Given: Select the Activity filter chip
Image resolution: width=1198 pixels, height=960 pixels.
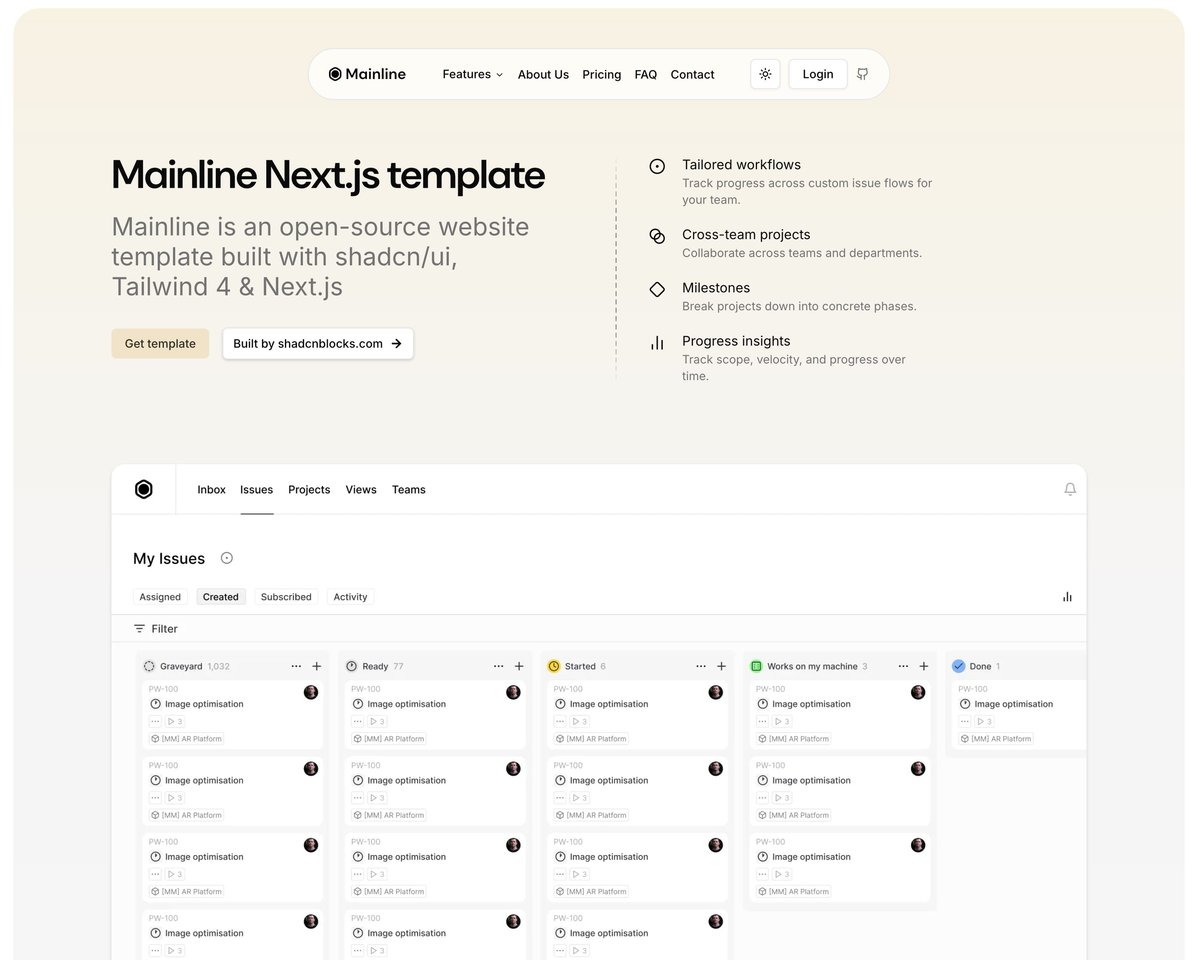Looking at the screenshot, I should [351, 597].
